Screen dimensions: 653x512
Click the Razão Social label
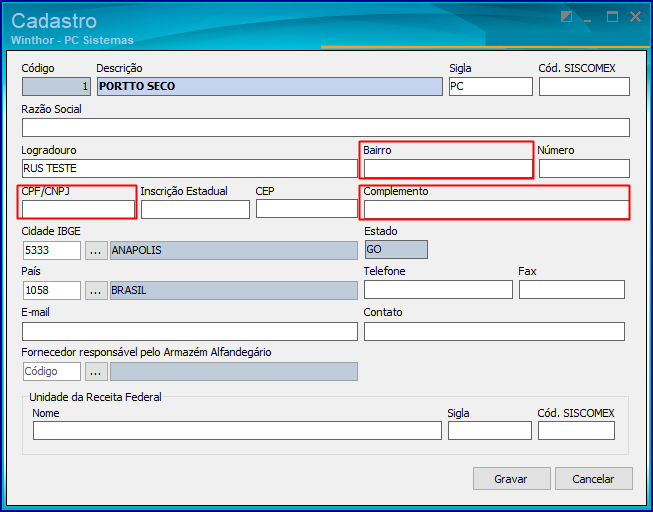click(x=52, y=109)
